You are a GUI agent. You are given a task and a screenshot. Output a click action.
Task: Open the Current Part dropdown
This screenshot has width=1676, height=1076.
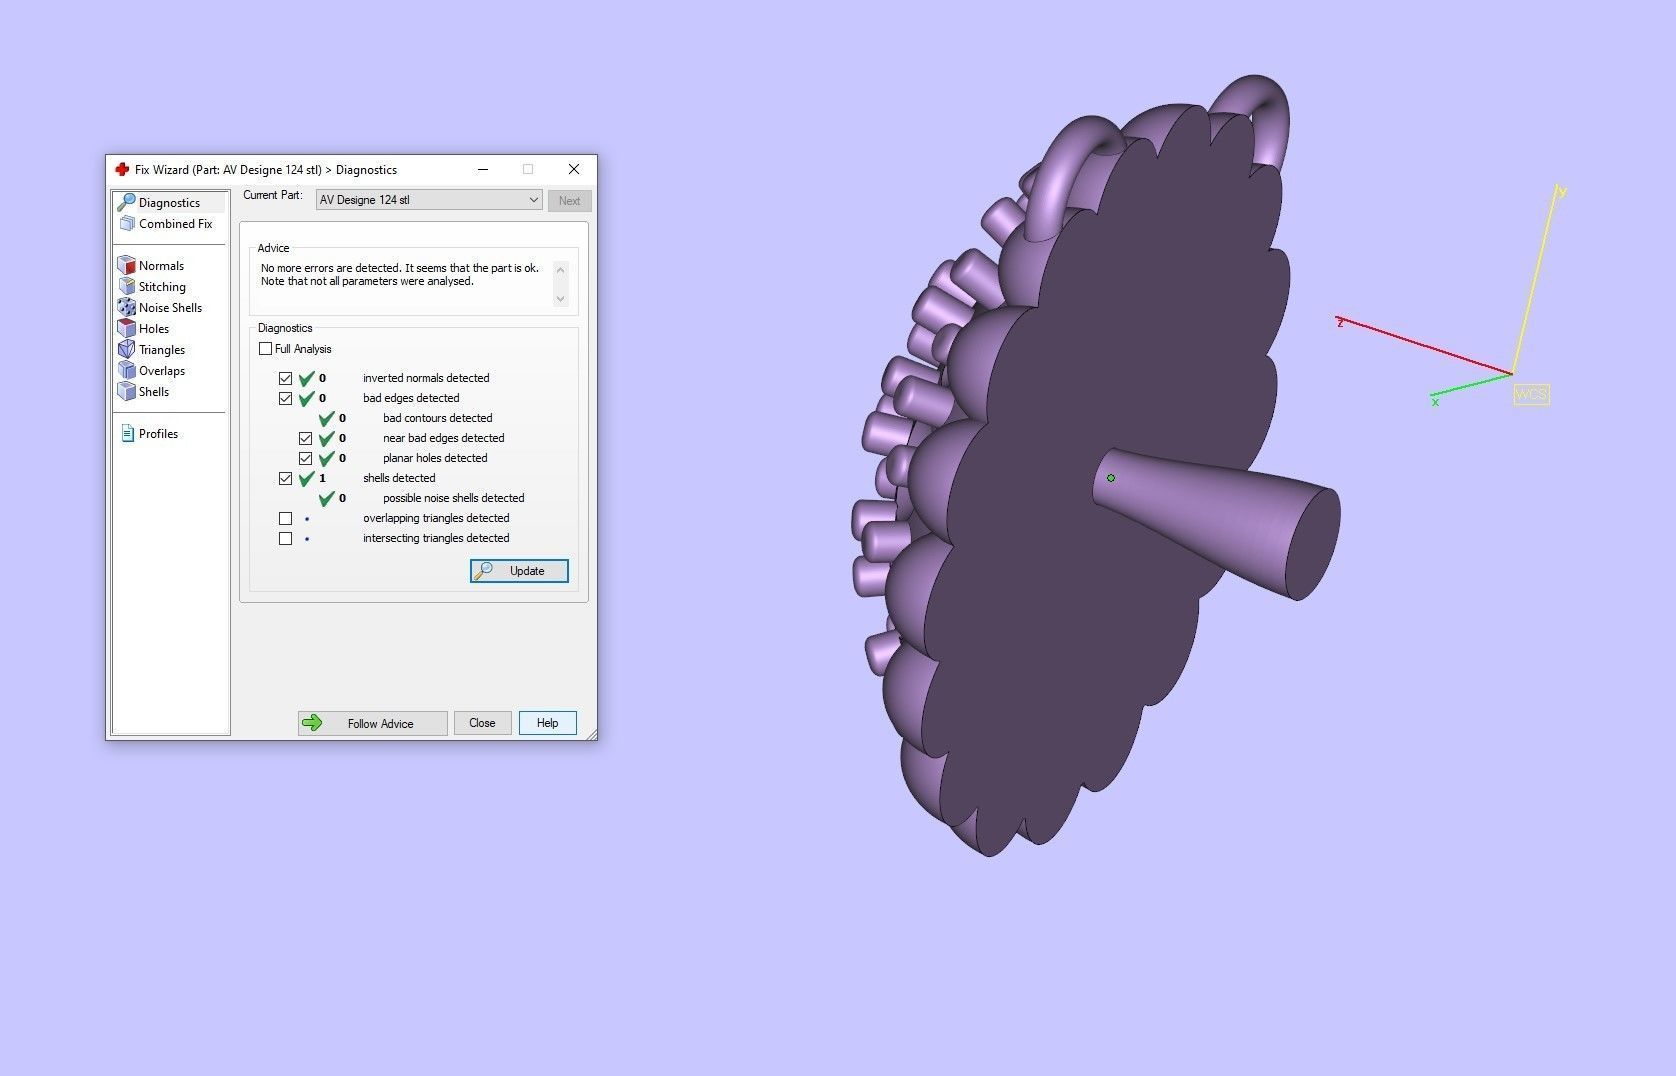(429, 200)
